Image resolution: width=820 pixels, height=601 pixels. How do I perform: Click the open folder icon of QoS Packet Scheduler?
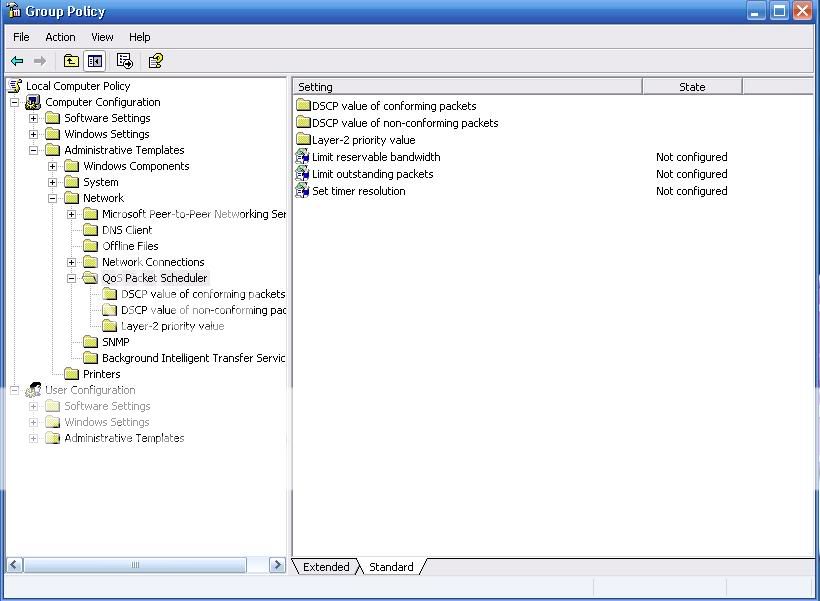tap(90, 278)
